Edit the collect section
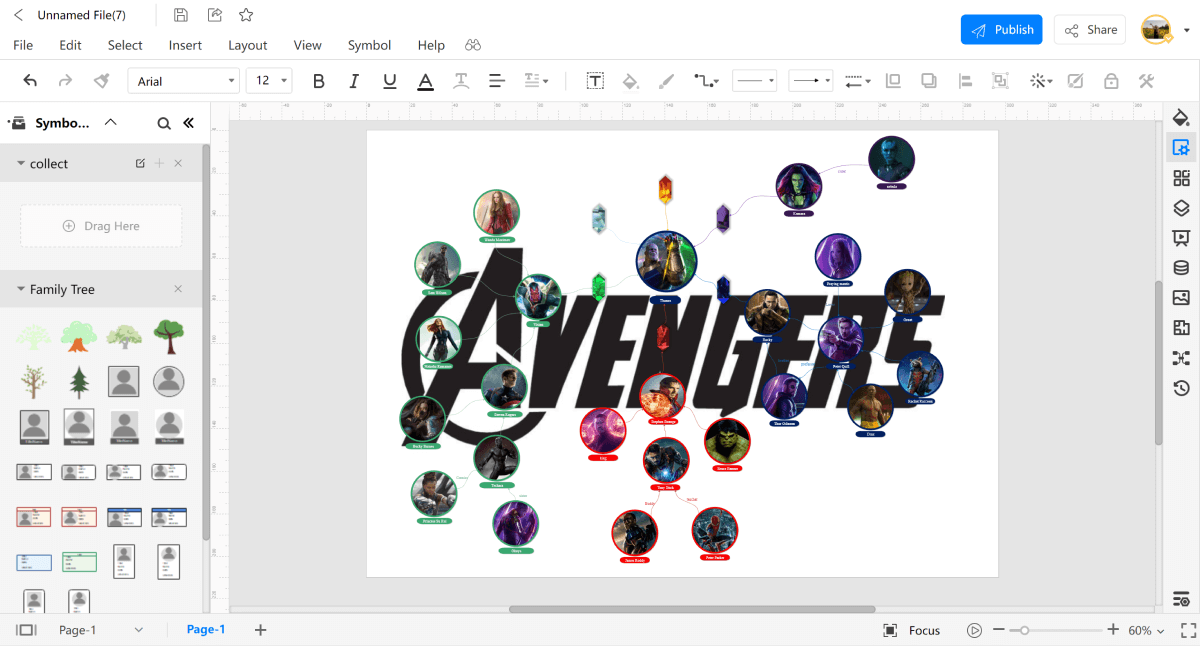The height and width of the screenshot is (646, 1200). (x=140, y=163)
